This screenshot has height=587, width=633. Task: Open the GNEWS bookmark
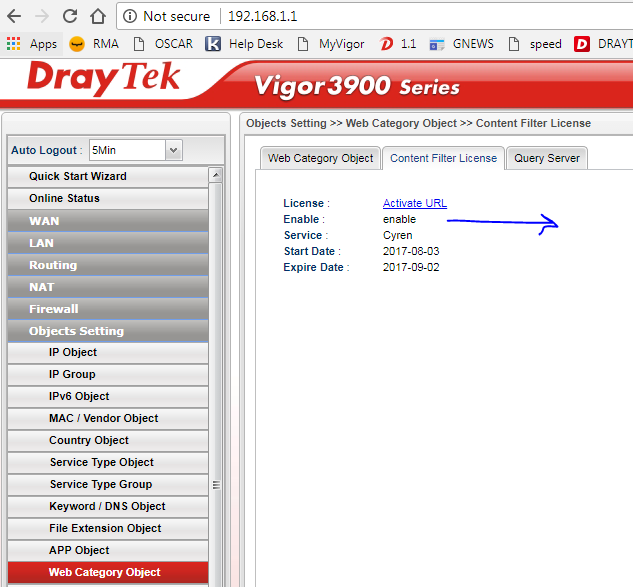[x=461, y=44]
